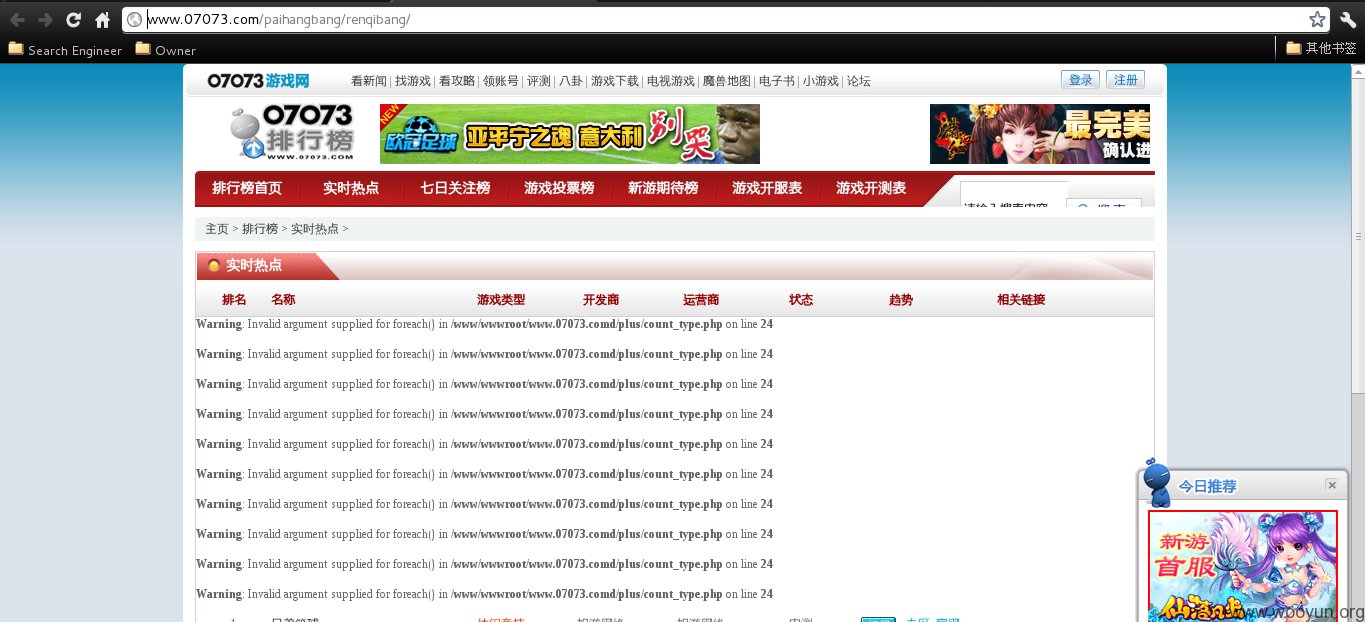This screenshot has width=1365, height=622.
Task: Reload the page with the refresh icon
Action: (x=73, y=19)
